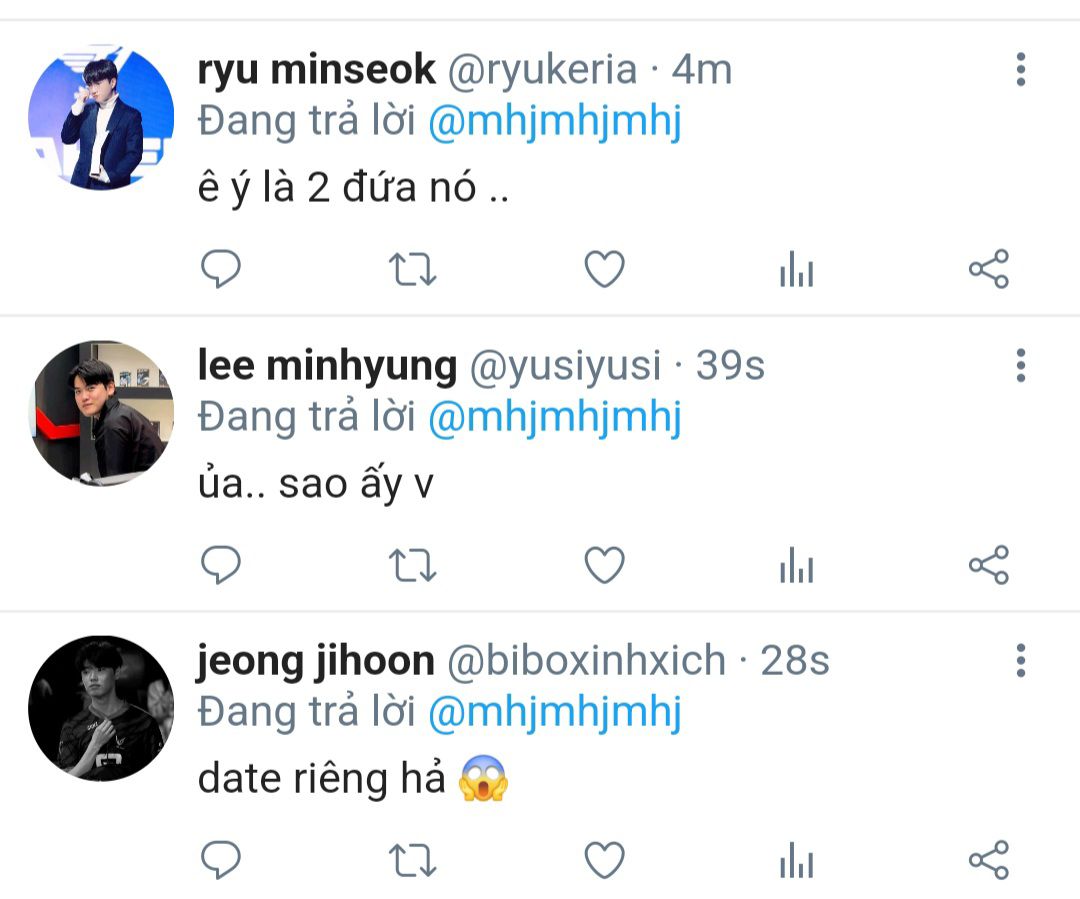Image resolution: width=1080 pixels, height=899 pixels.
Task: View analytics for ryu minseok's tweet
Action: click(x=797, y=269)
